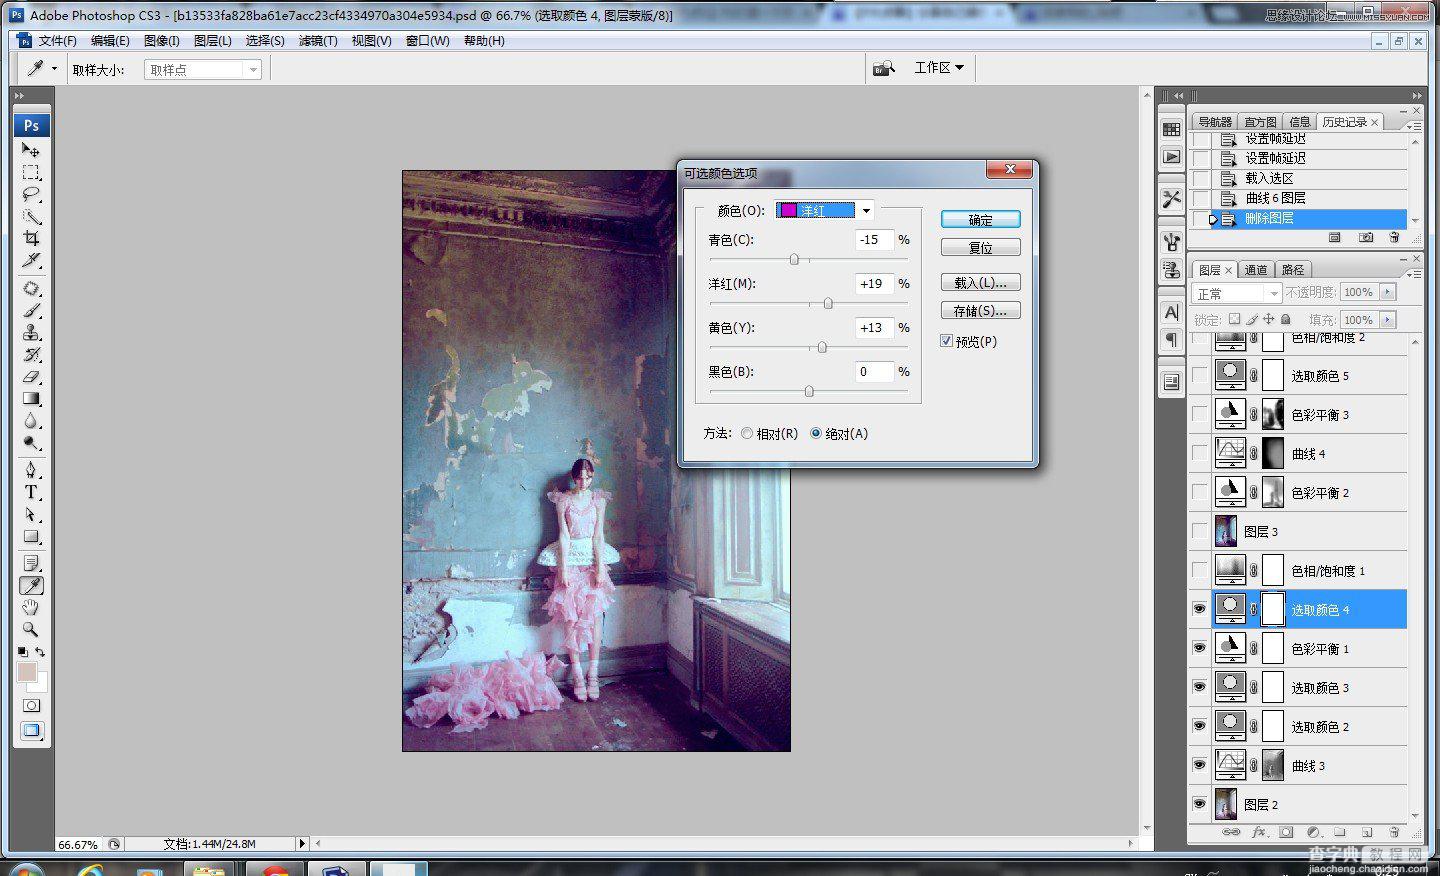
Task: Select the 相对(R) method radio button
Action: [747, 434]
